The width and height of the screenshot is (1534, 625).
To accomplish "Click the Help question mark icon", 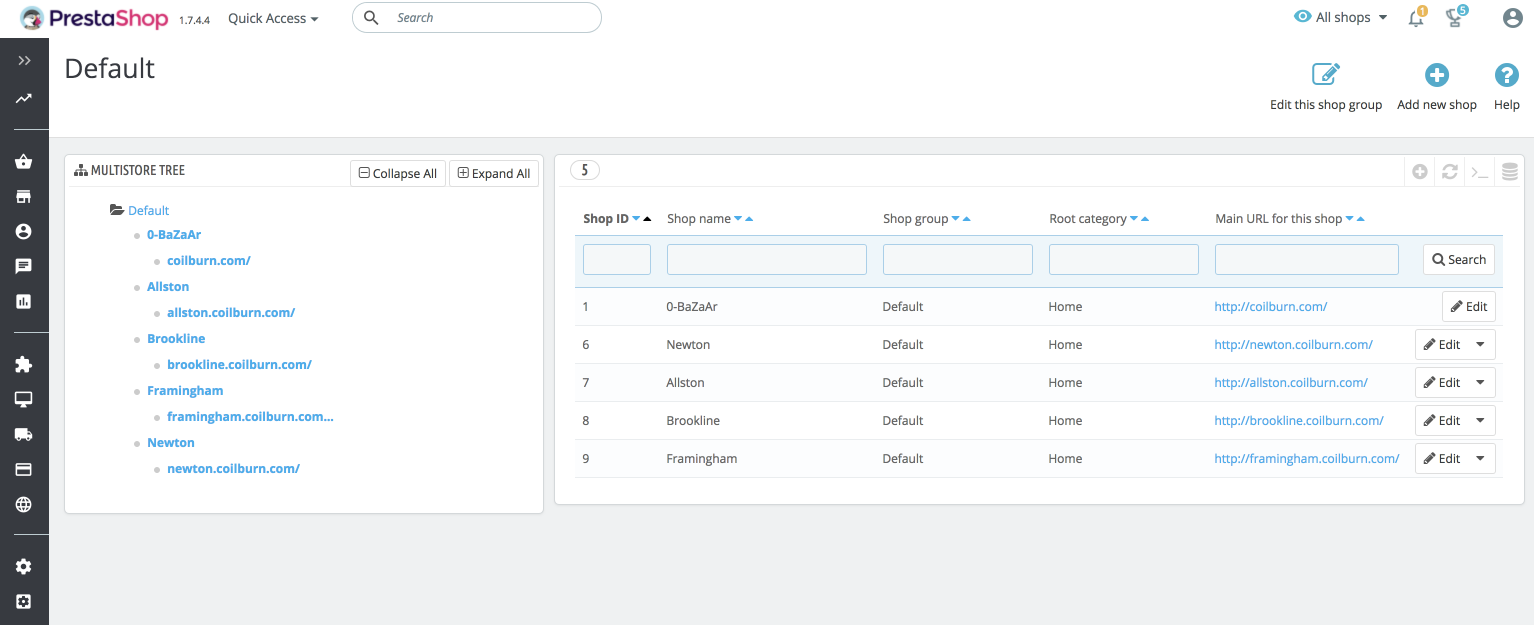I will pos(1506,75).
